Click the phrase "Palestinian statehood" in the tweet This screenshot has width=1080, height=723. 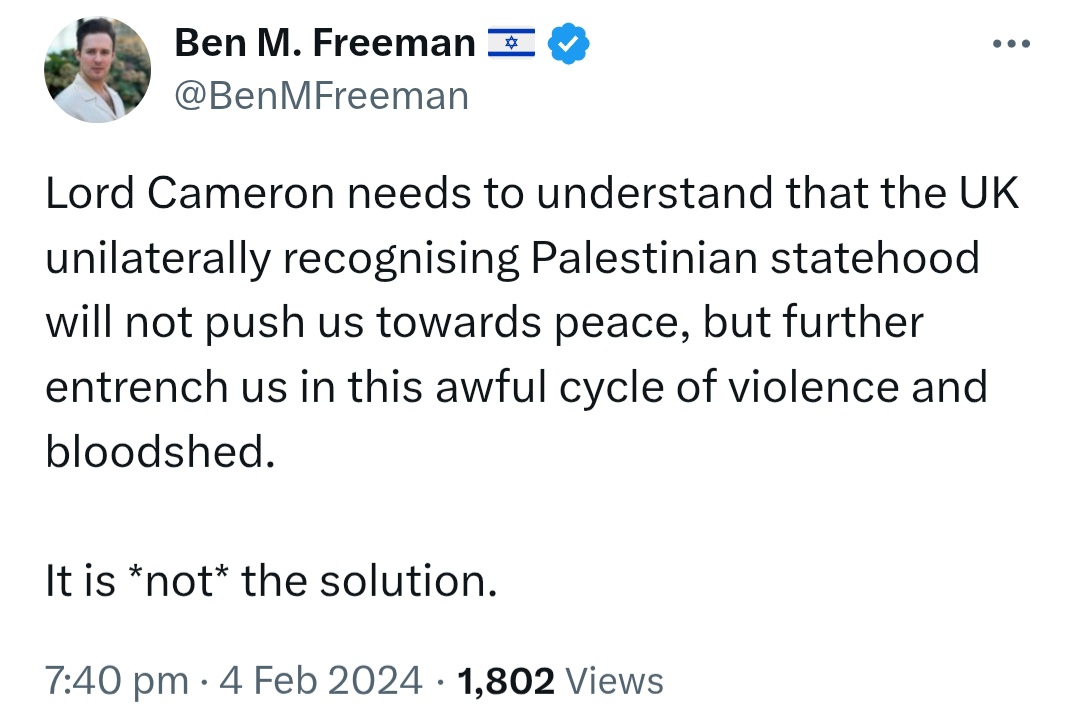pos(755,258)
